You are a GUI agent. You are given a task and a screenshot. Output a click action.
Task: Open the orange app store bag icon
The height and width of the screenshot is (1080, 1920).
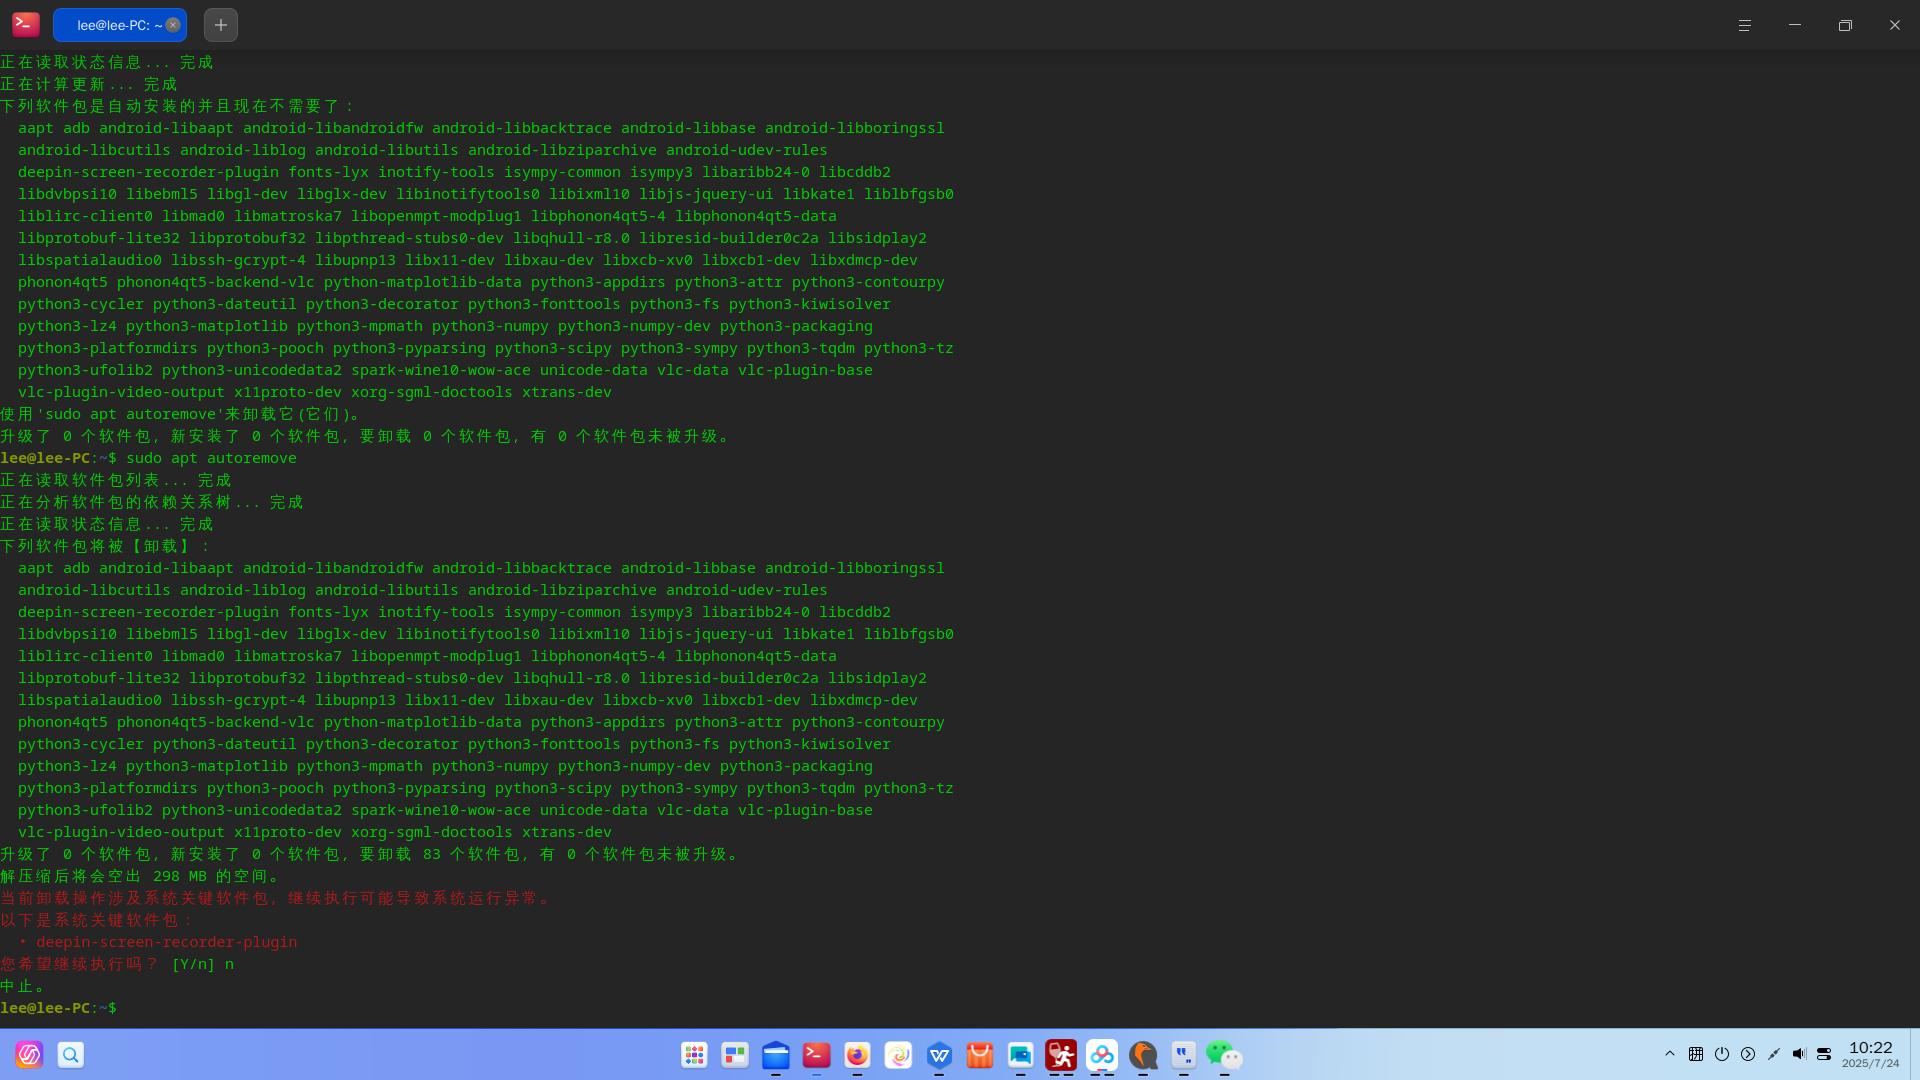pos(980,1055)
